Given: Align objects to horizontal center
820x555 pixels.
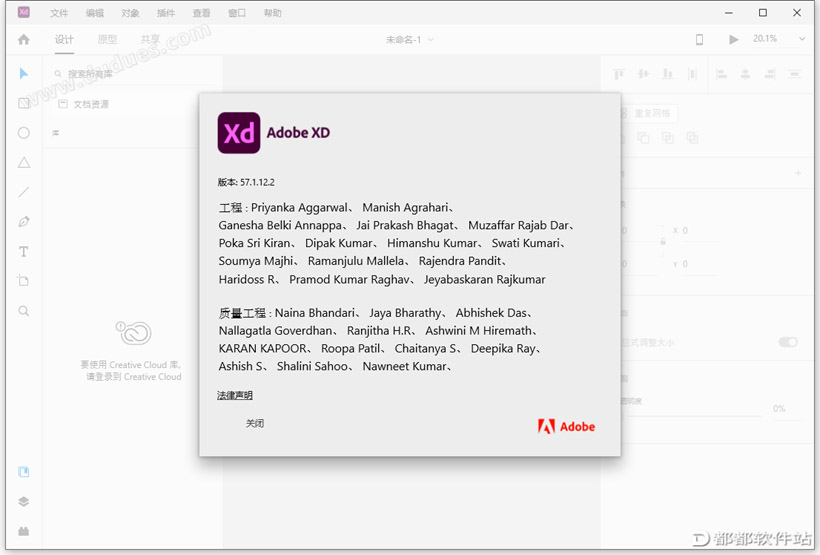Looking at the screenshot, I should (x=745, y=74).
